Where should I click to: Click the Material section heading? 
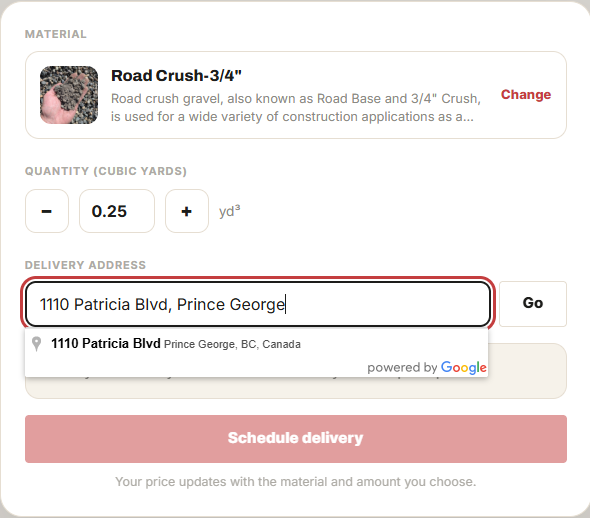[56, 34]
